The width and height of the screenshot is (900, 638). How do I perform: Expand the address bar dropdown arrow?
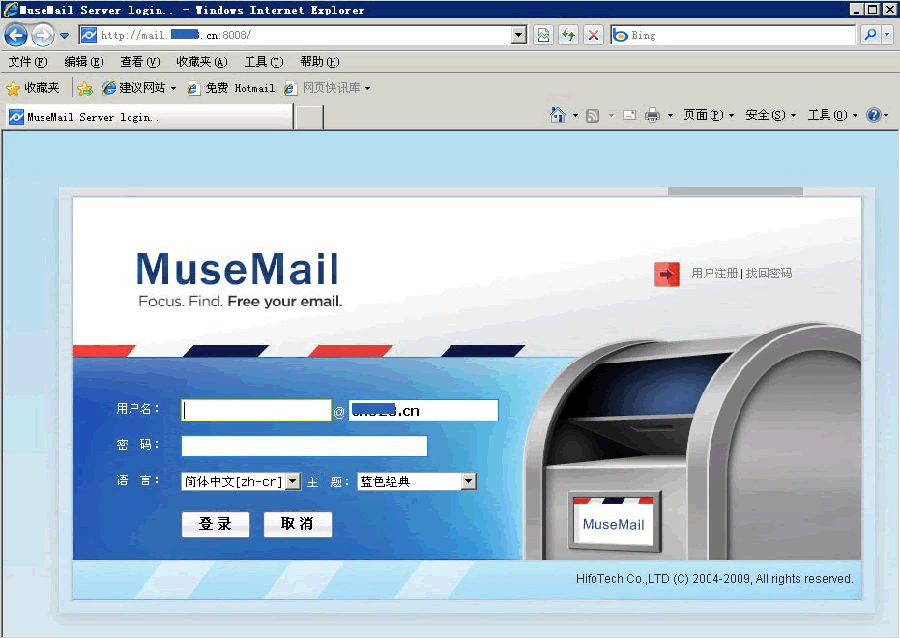coord(518,35)
